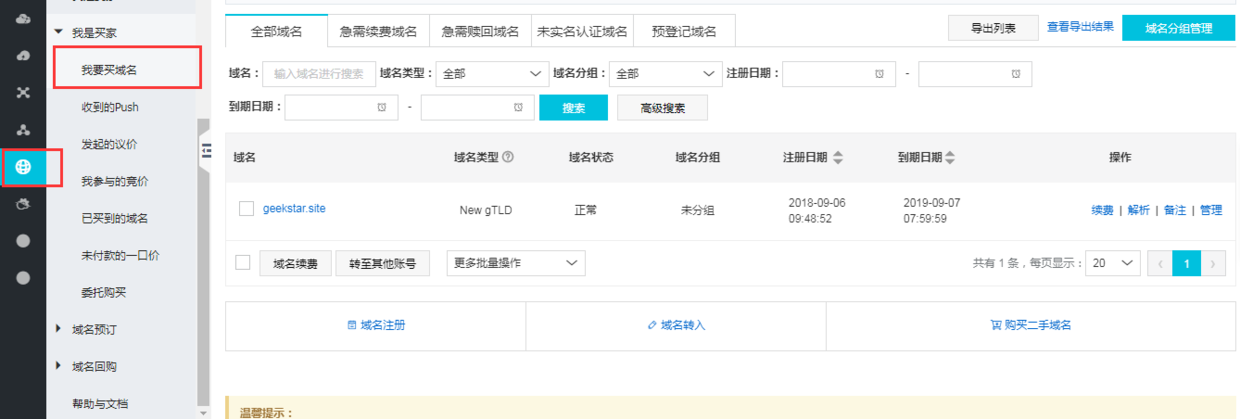The width and height of the screenshot is (1240, 419).
Task: Click the 注册日期 start date field
Action: tap(838, 74)
